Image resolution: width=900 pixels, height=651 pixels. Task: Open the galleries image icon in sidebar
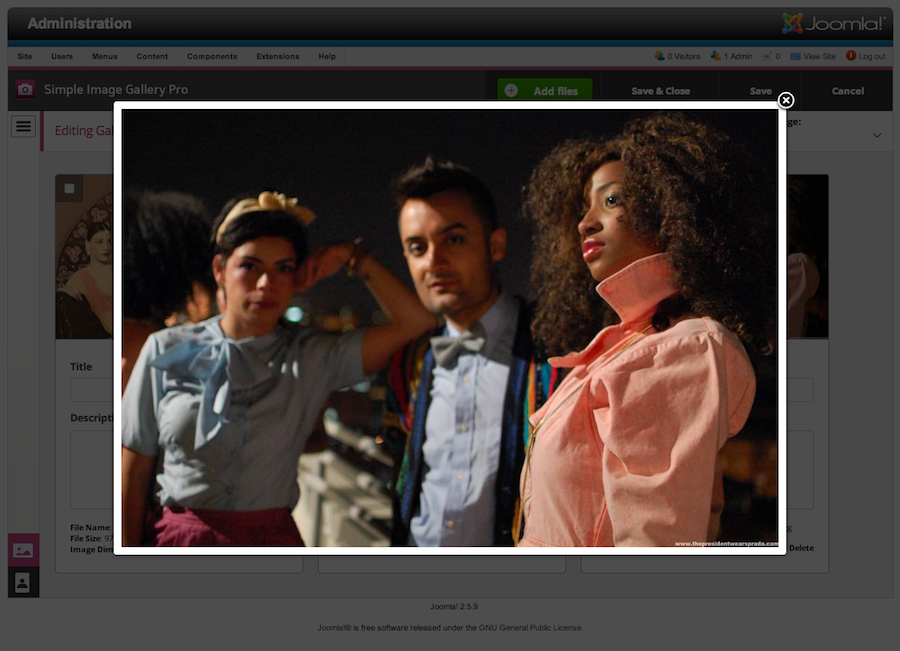pyautogui.click(x=23, y=551)
